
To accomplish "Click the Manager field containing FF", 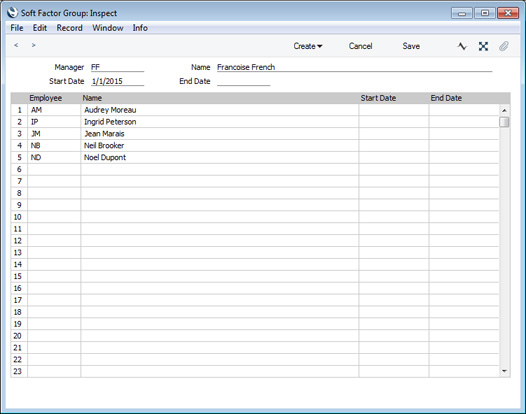I will click(117, 67).
